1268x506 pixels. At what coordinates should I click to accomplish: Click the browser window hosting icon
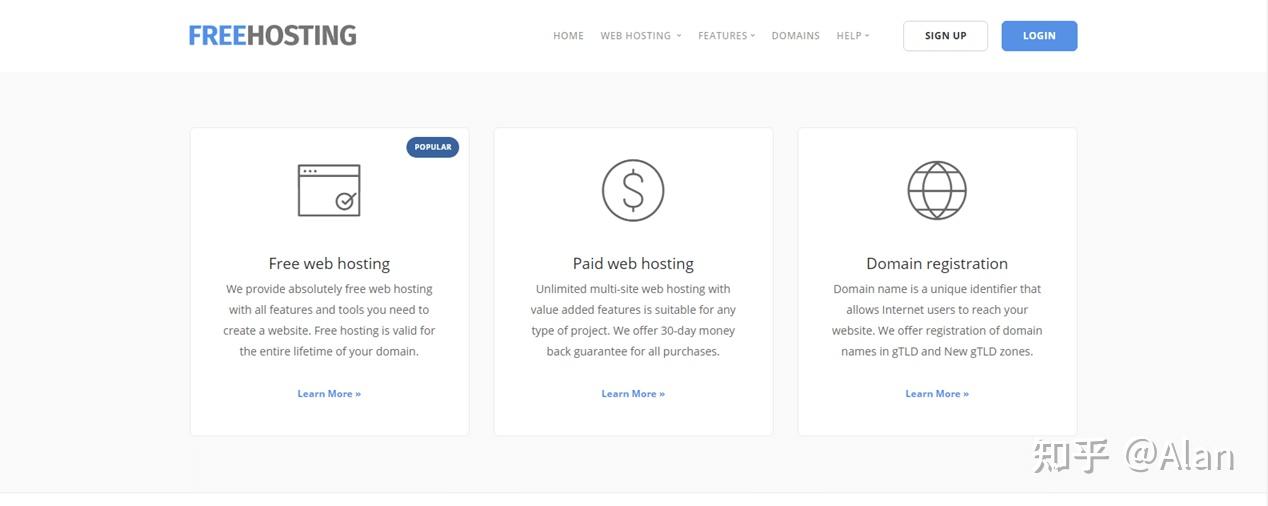pyautogui.click(x=329, y=190)
